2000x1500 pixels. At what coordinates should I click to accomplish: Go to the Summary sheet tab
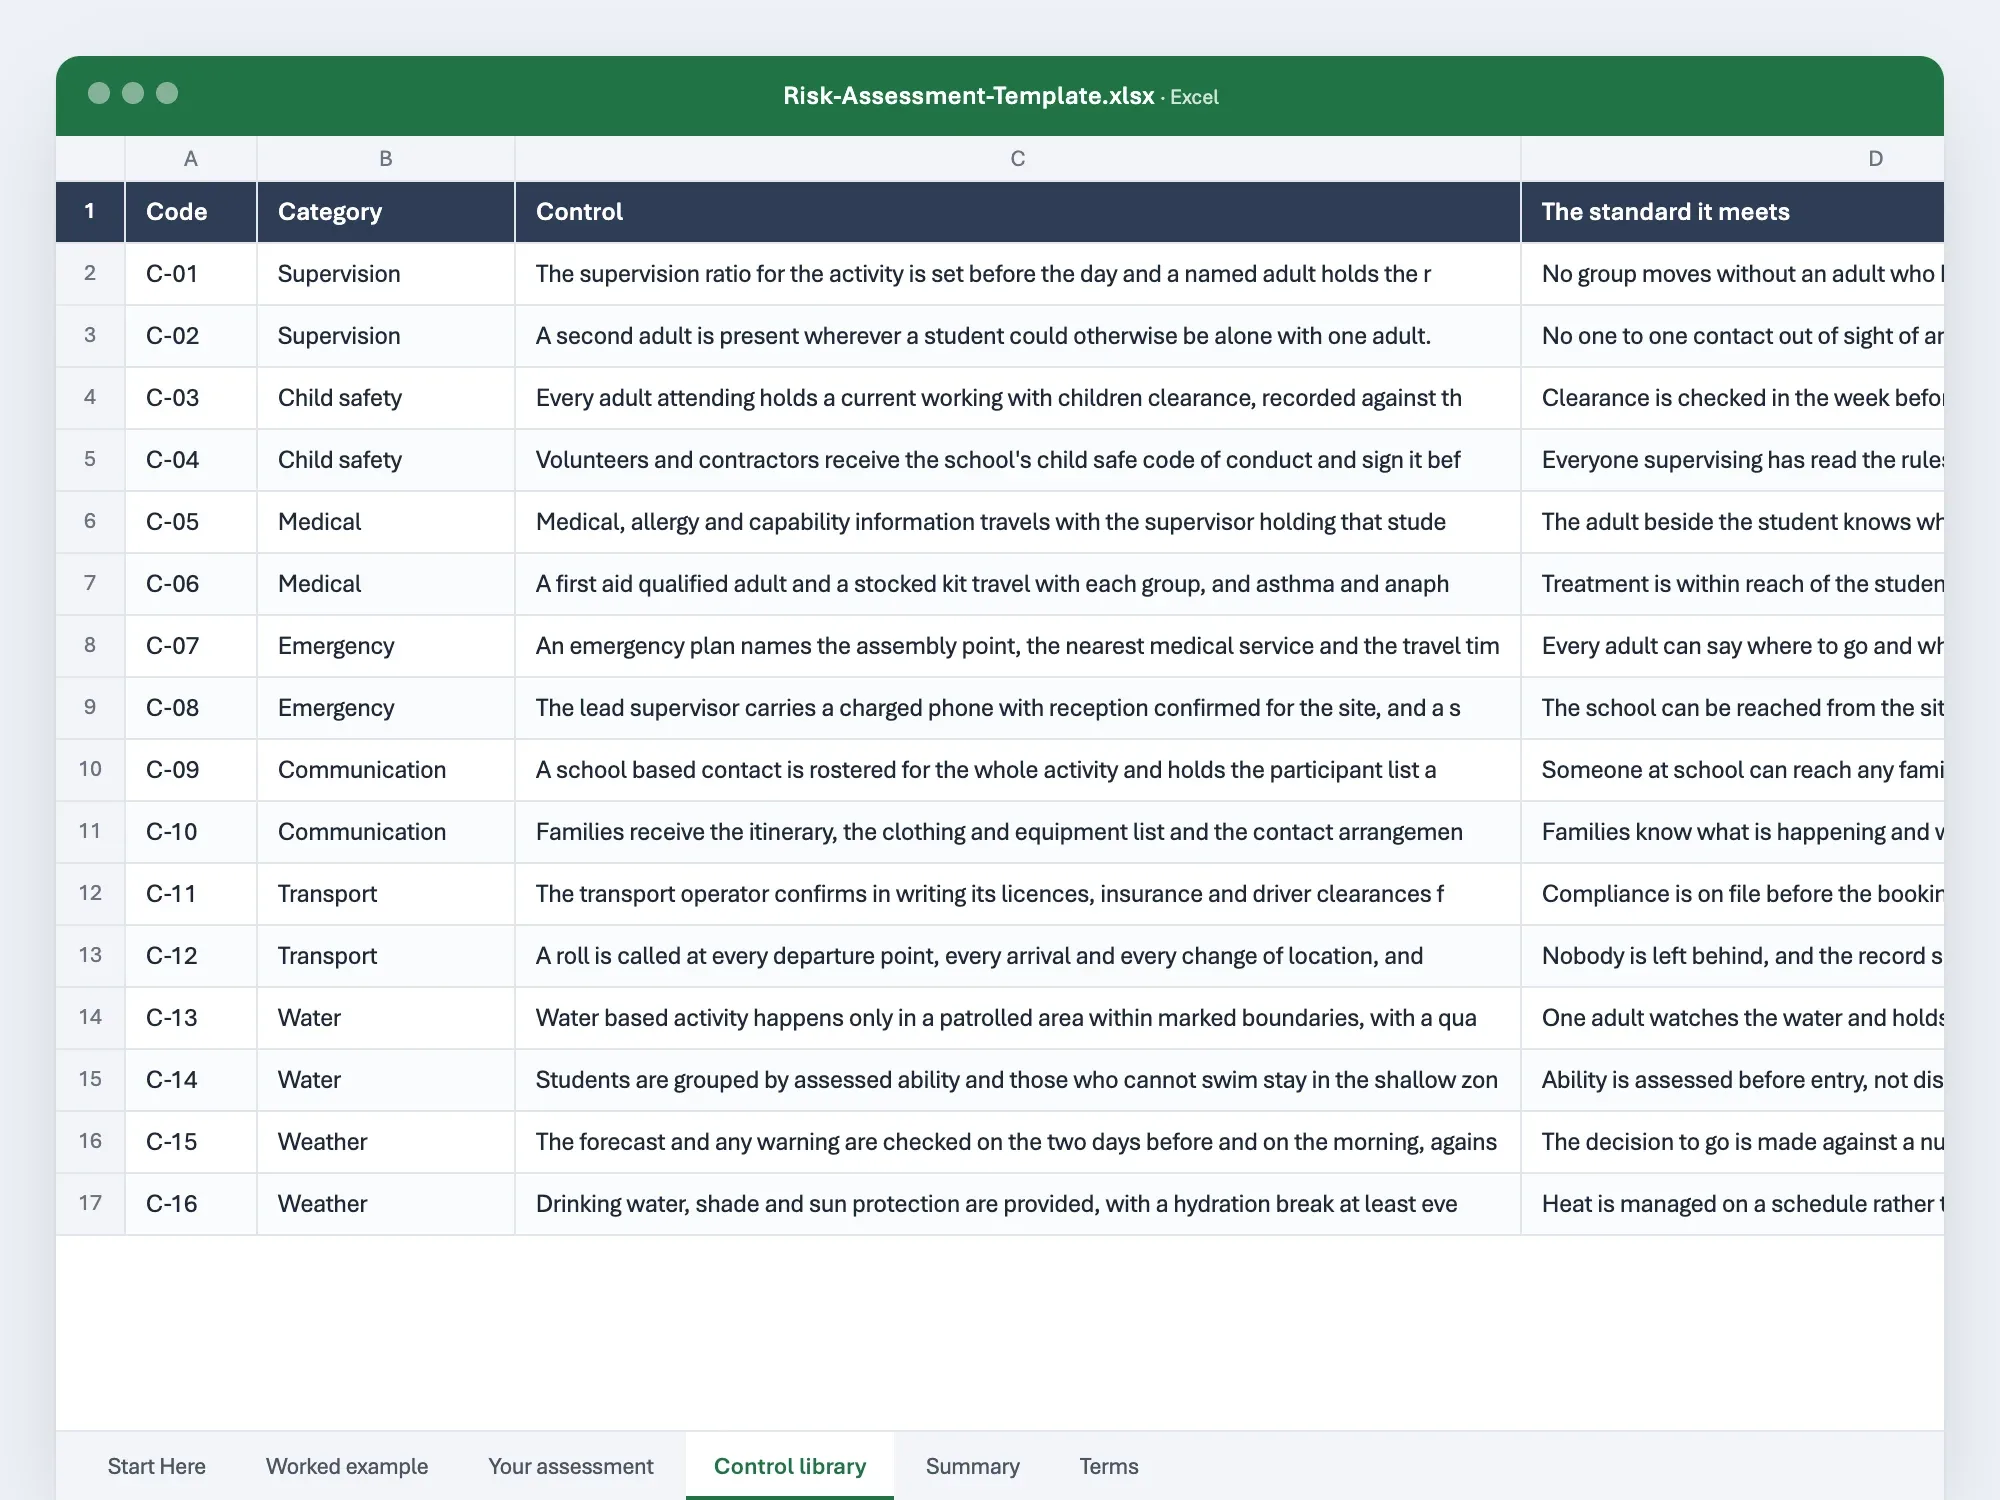click(x=972, y=1466)
